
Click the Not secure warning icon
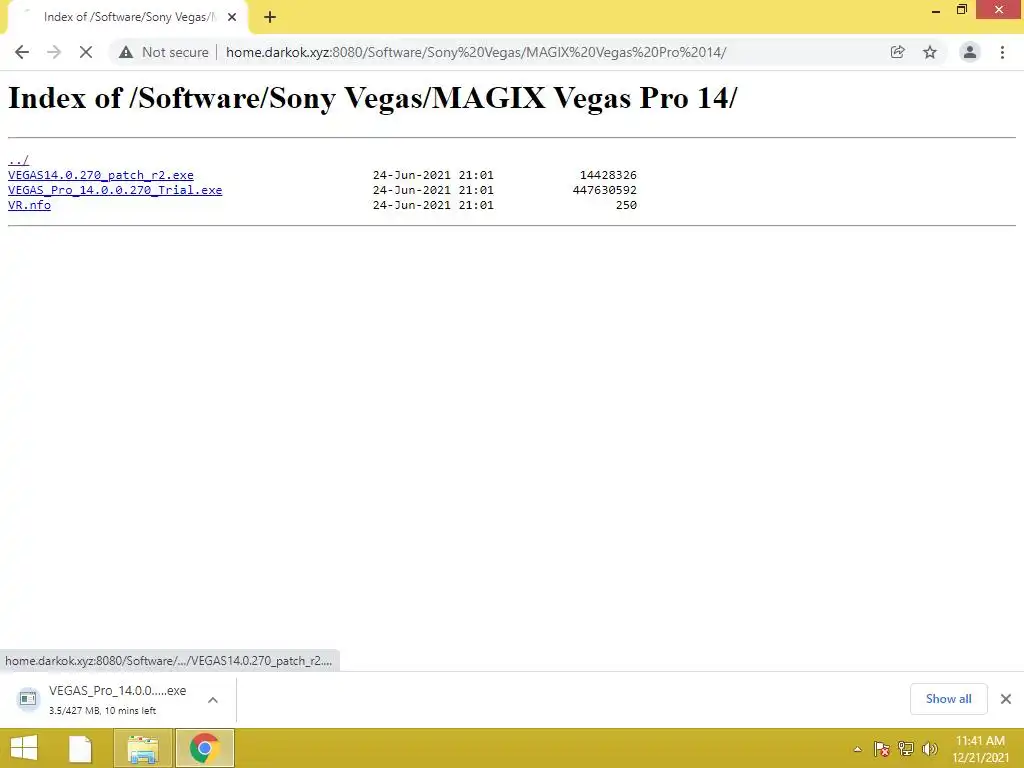click(126, 52)
